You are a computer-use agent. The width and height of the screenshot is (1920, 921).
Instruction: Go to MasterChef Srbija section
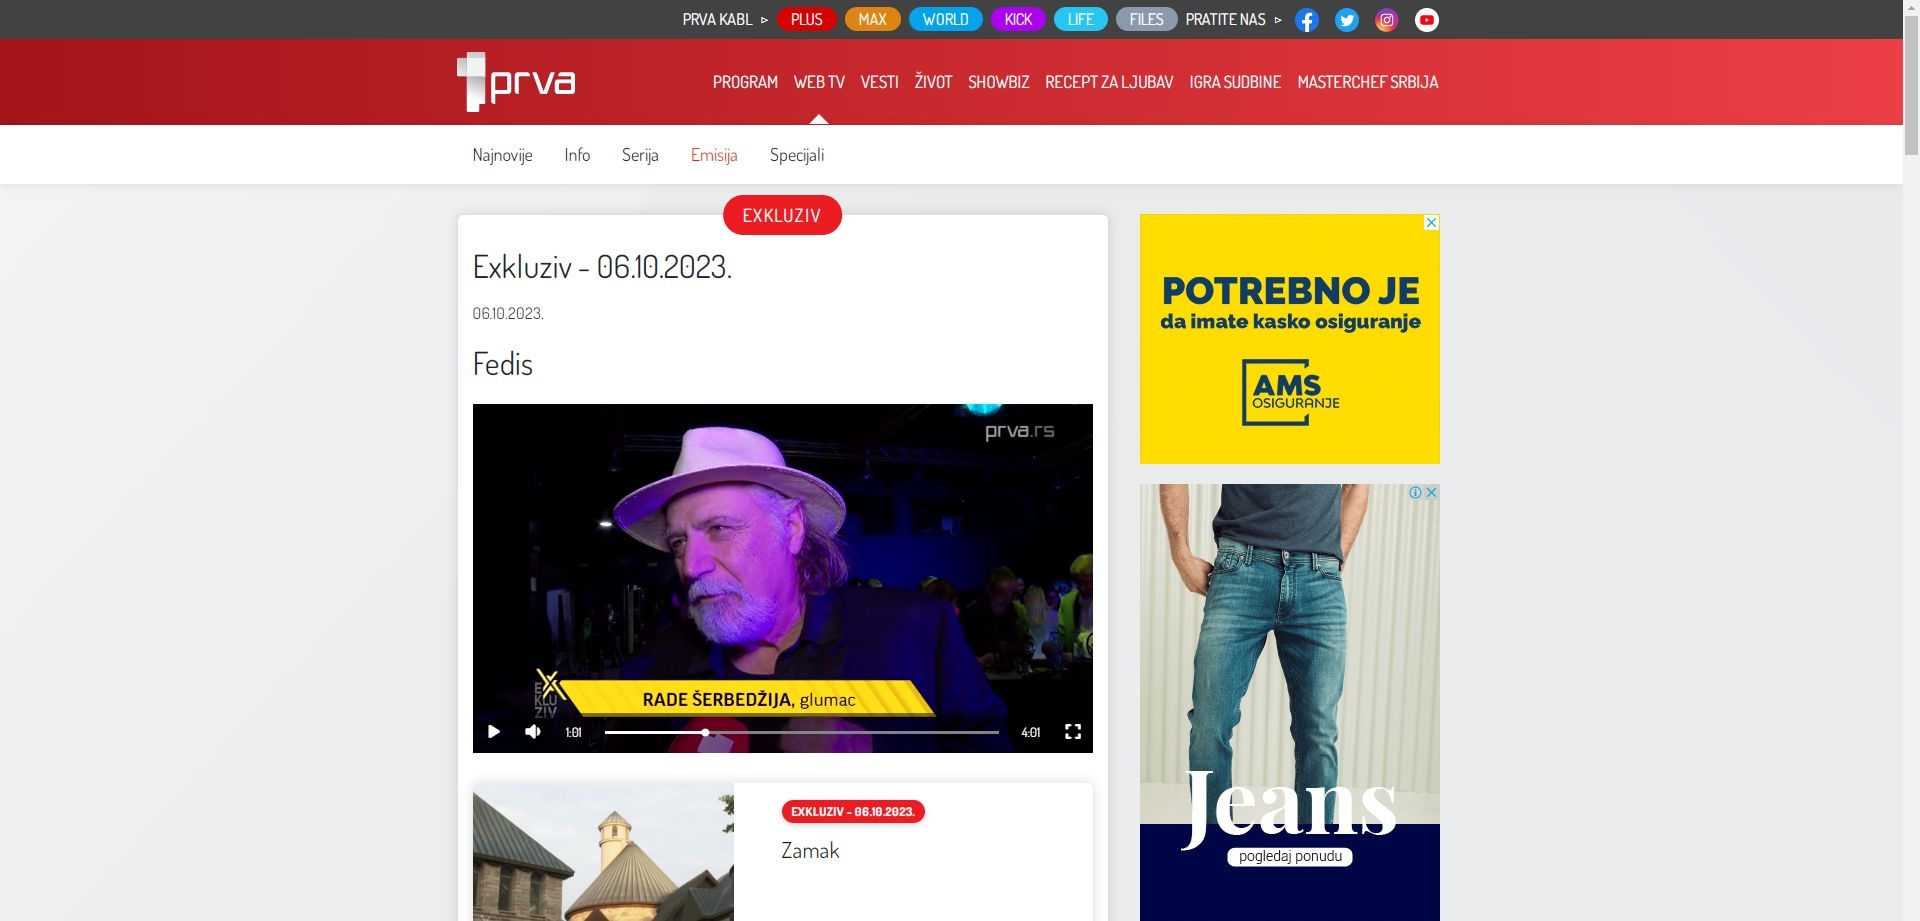1367,82
